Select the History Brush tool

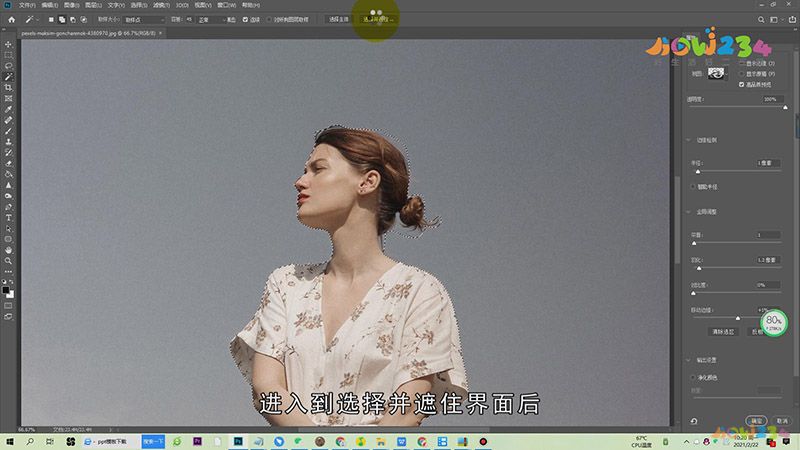tap(8, 153)
